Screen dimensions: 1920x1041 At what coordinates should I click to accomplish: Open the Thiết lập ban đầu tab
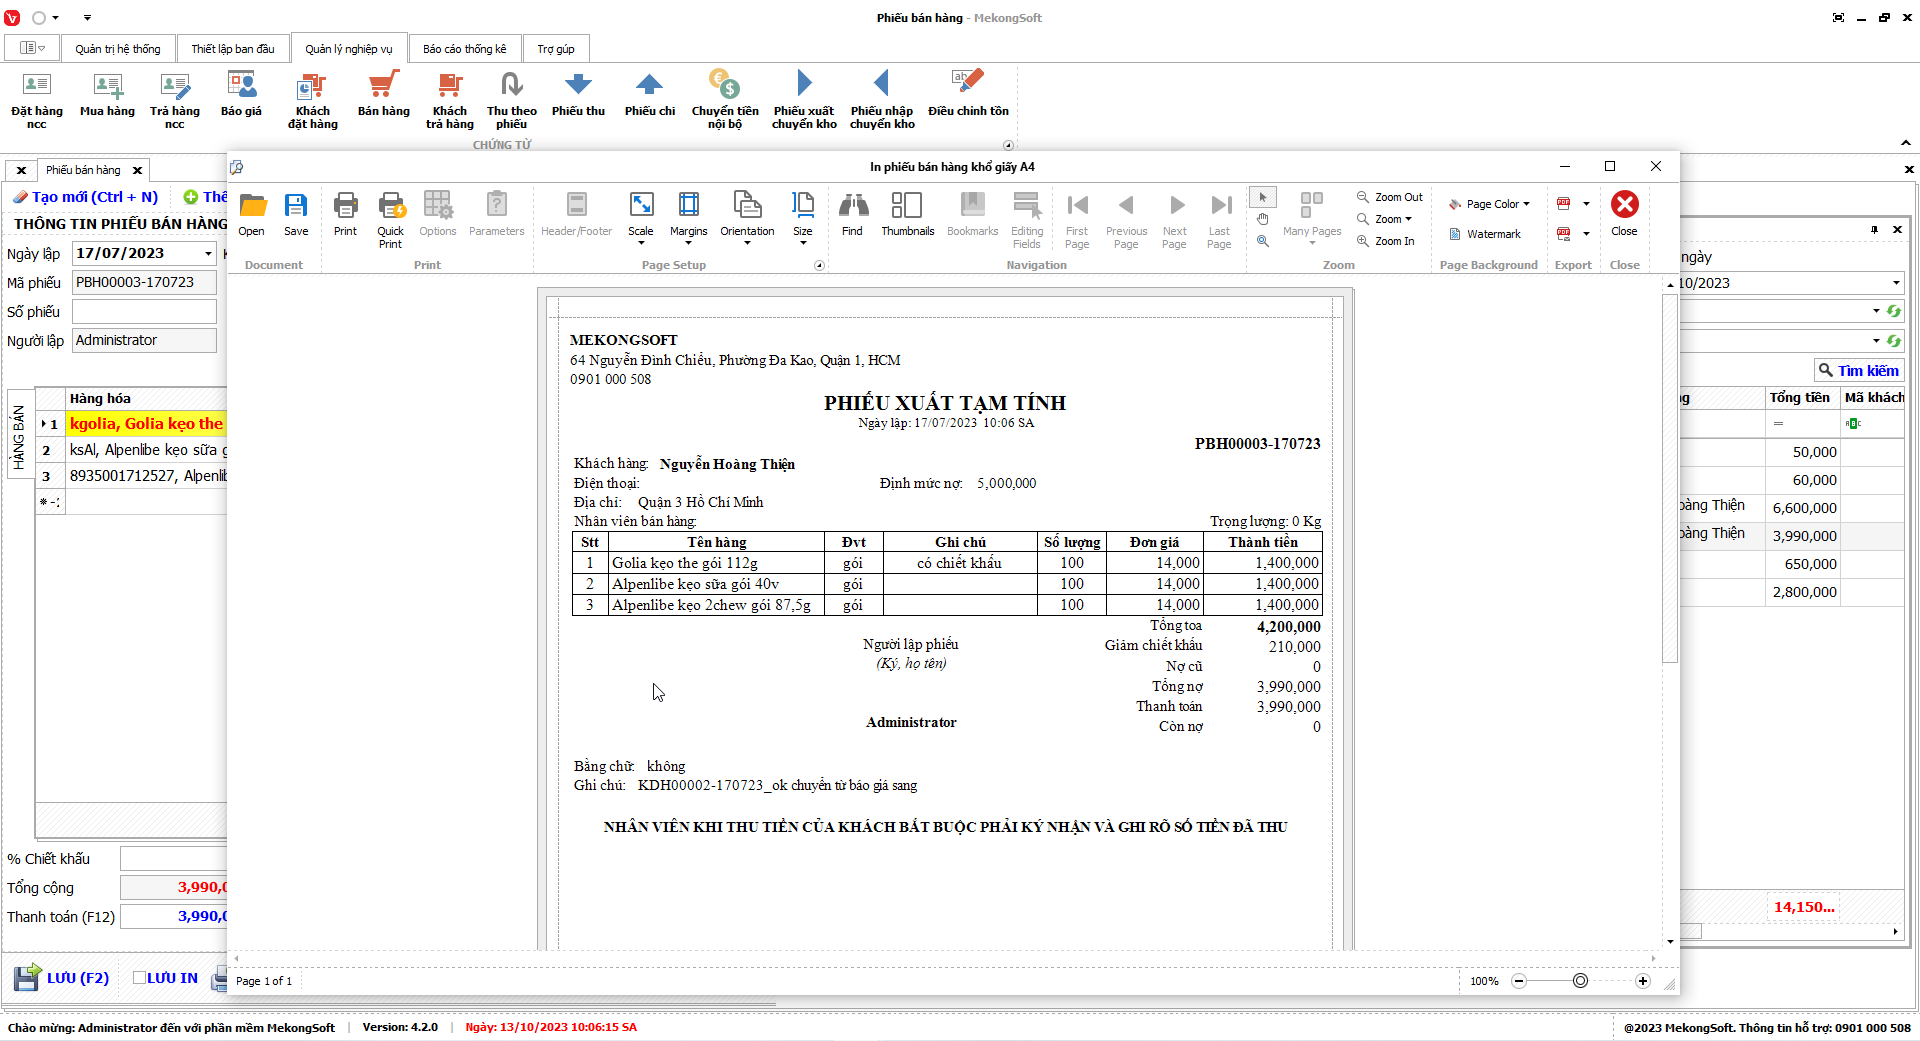pyautogui.click(x=233, y=49)
